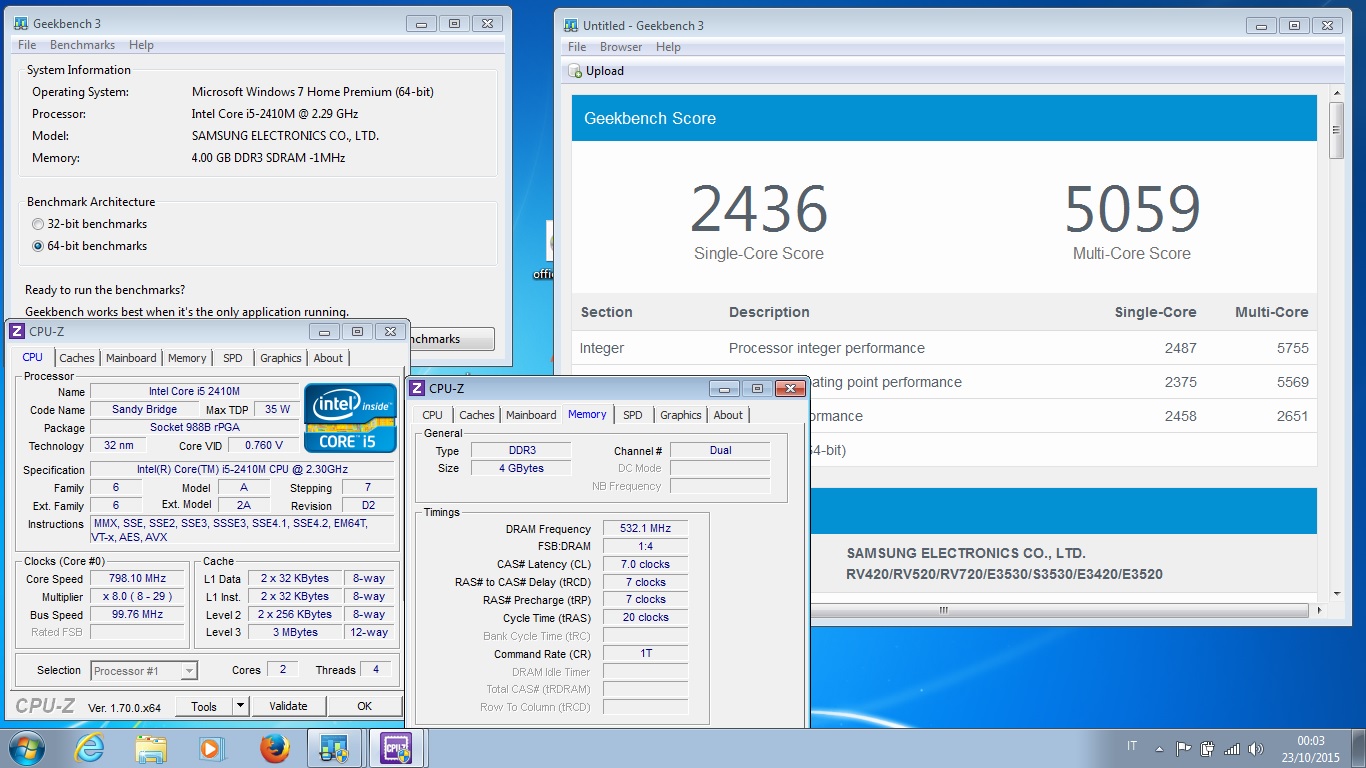This screenshot has height=768, width=1366.
Task: Launch Firefox from the taskbar
Action: click(x=273, y=748)
